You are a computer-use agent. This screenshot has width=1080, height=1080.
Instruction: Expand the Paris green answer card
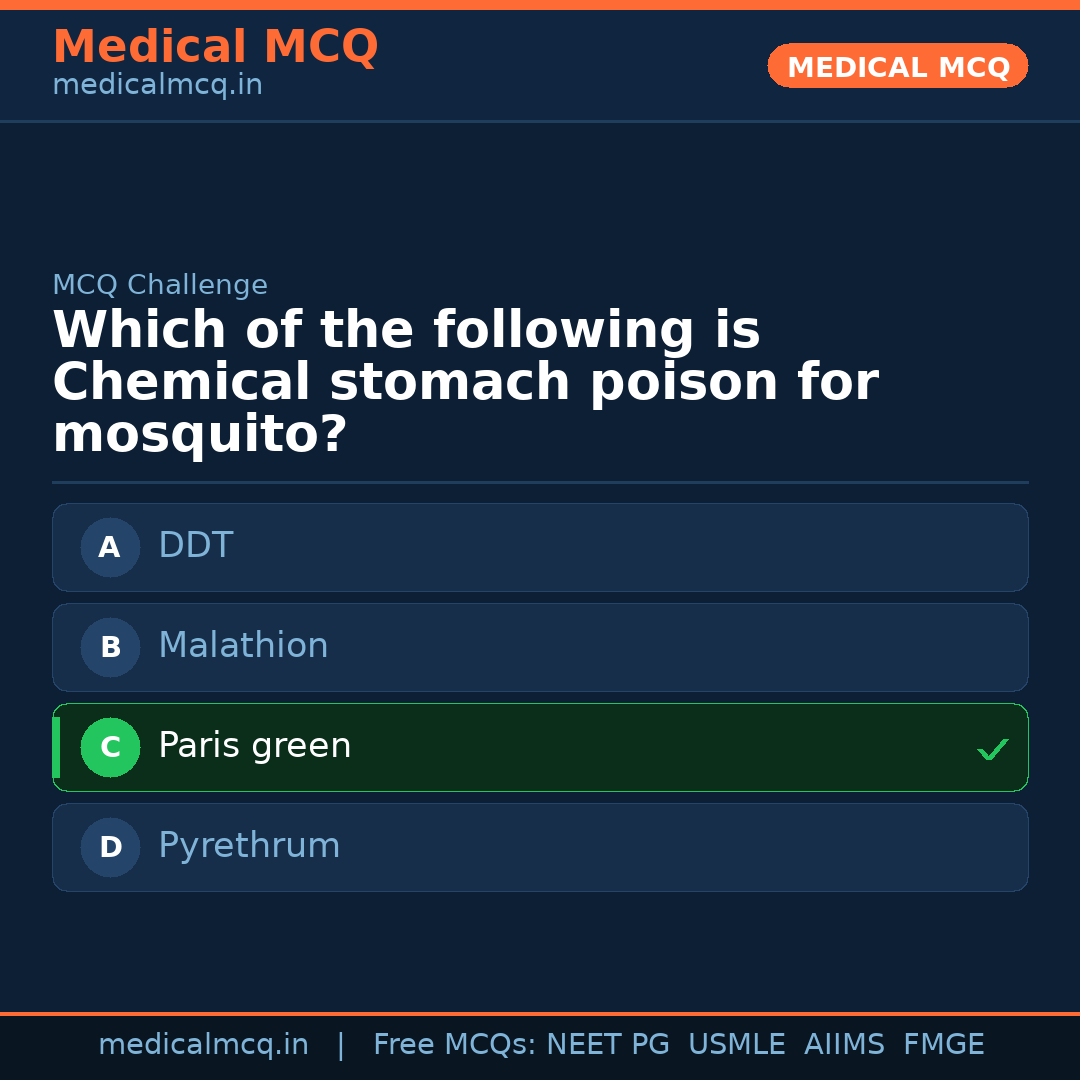click(540, 747)
